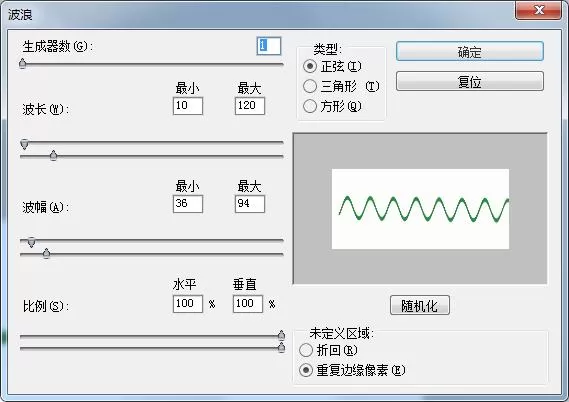Click the 未定义区域 group label

coord(341,333)
